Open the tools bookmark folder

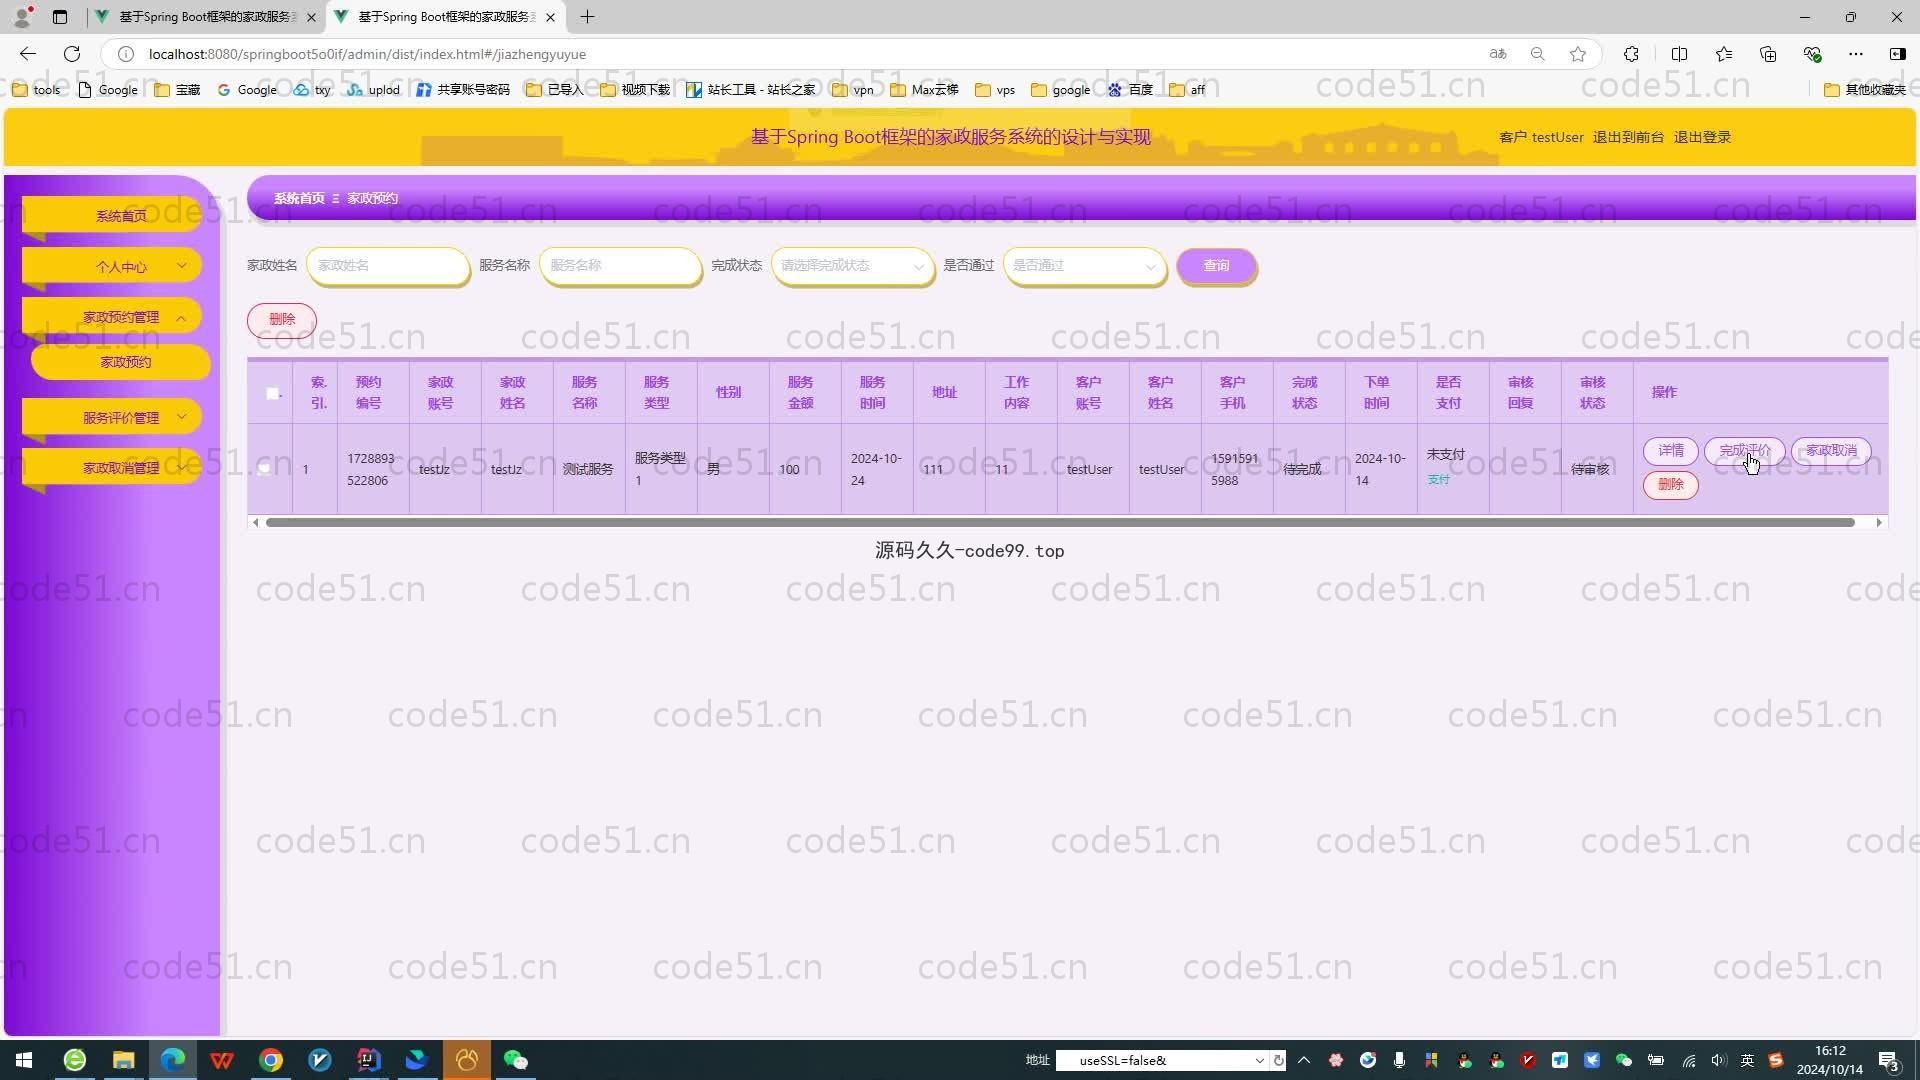(36, 90)
